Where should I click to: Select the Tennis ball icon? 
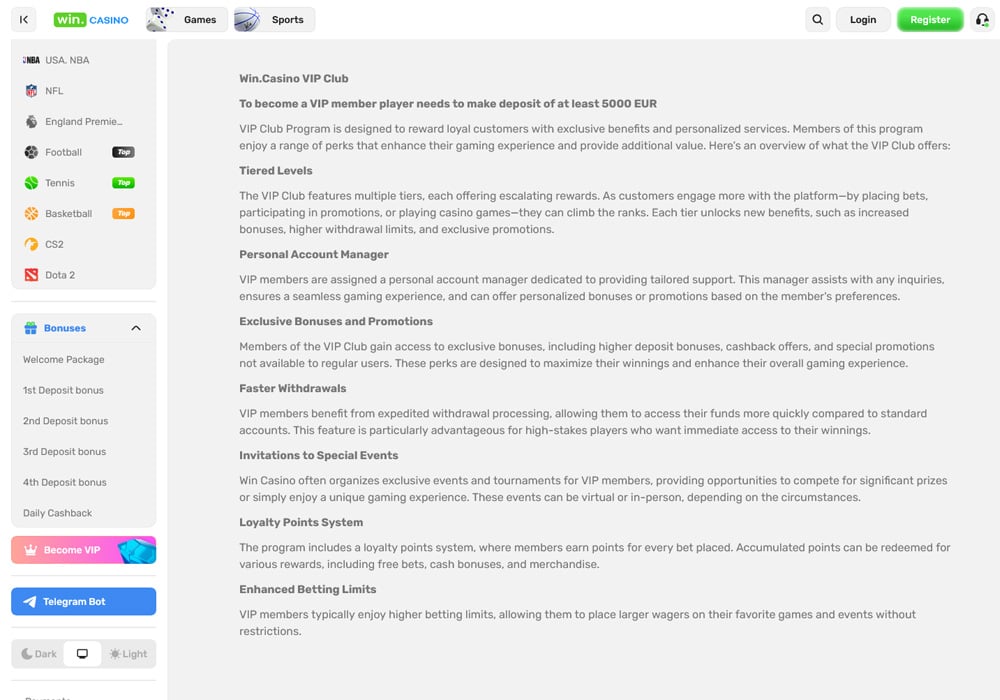(x=31, y=183)
